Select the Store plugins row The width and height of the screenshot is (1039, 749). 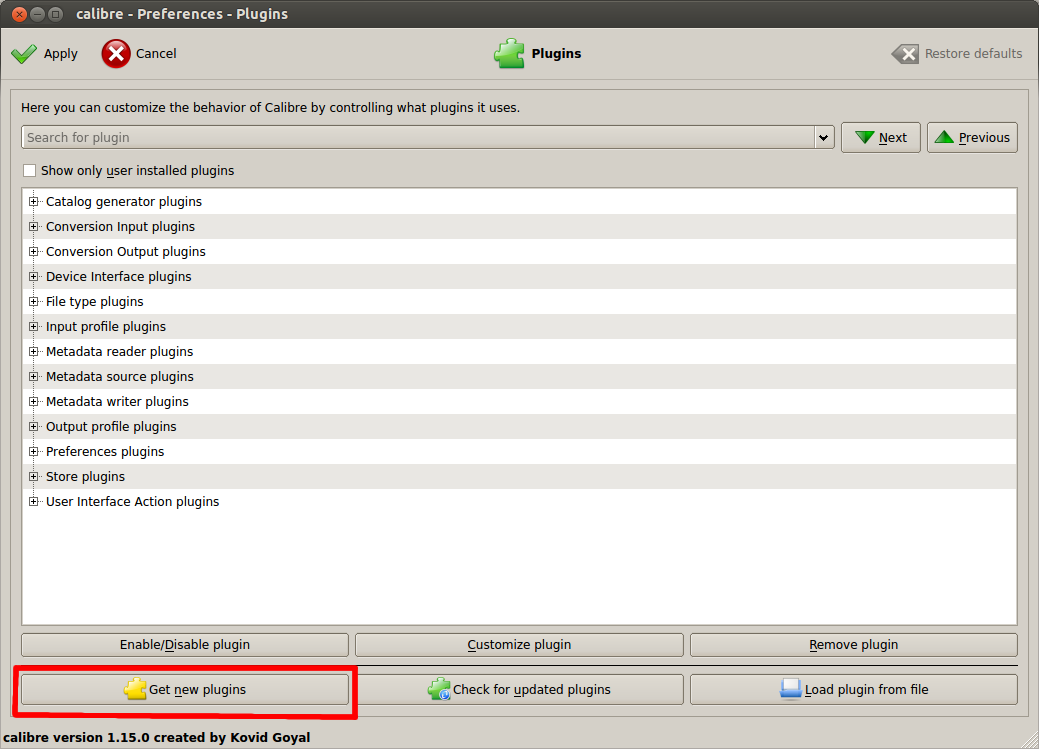coord(520,477)
